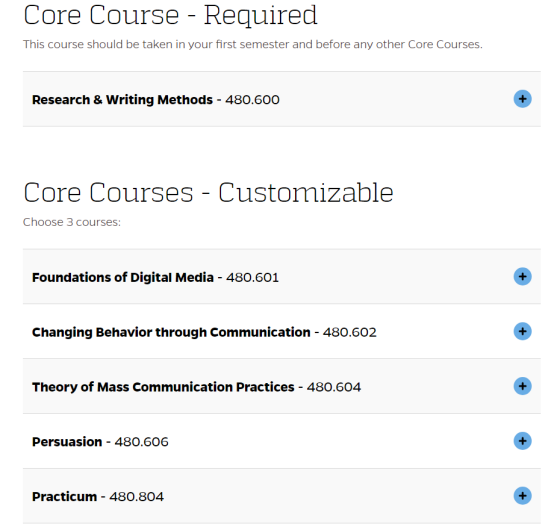
Task: Expand Research & Writing Methods plus icon
Action: point(522,99)
